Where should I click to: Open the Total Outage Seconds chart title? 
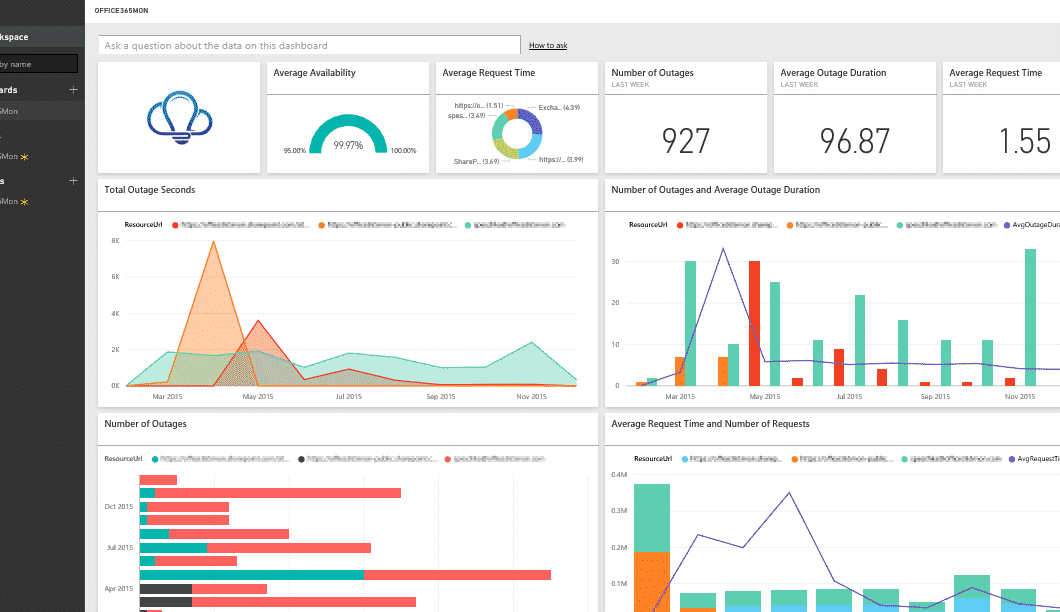pos(149,190)
